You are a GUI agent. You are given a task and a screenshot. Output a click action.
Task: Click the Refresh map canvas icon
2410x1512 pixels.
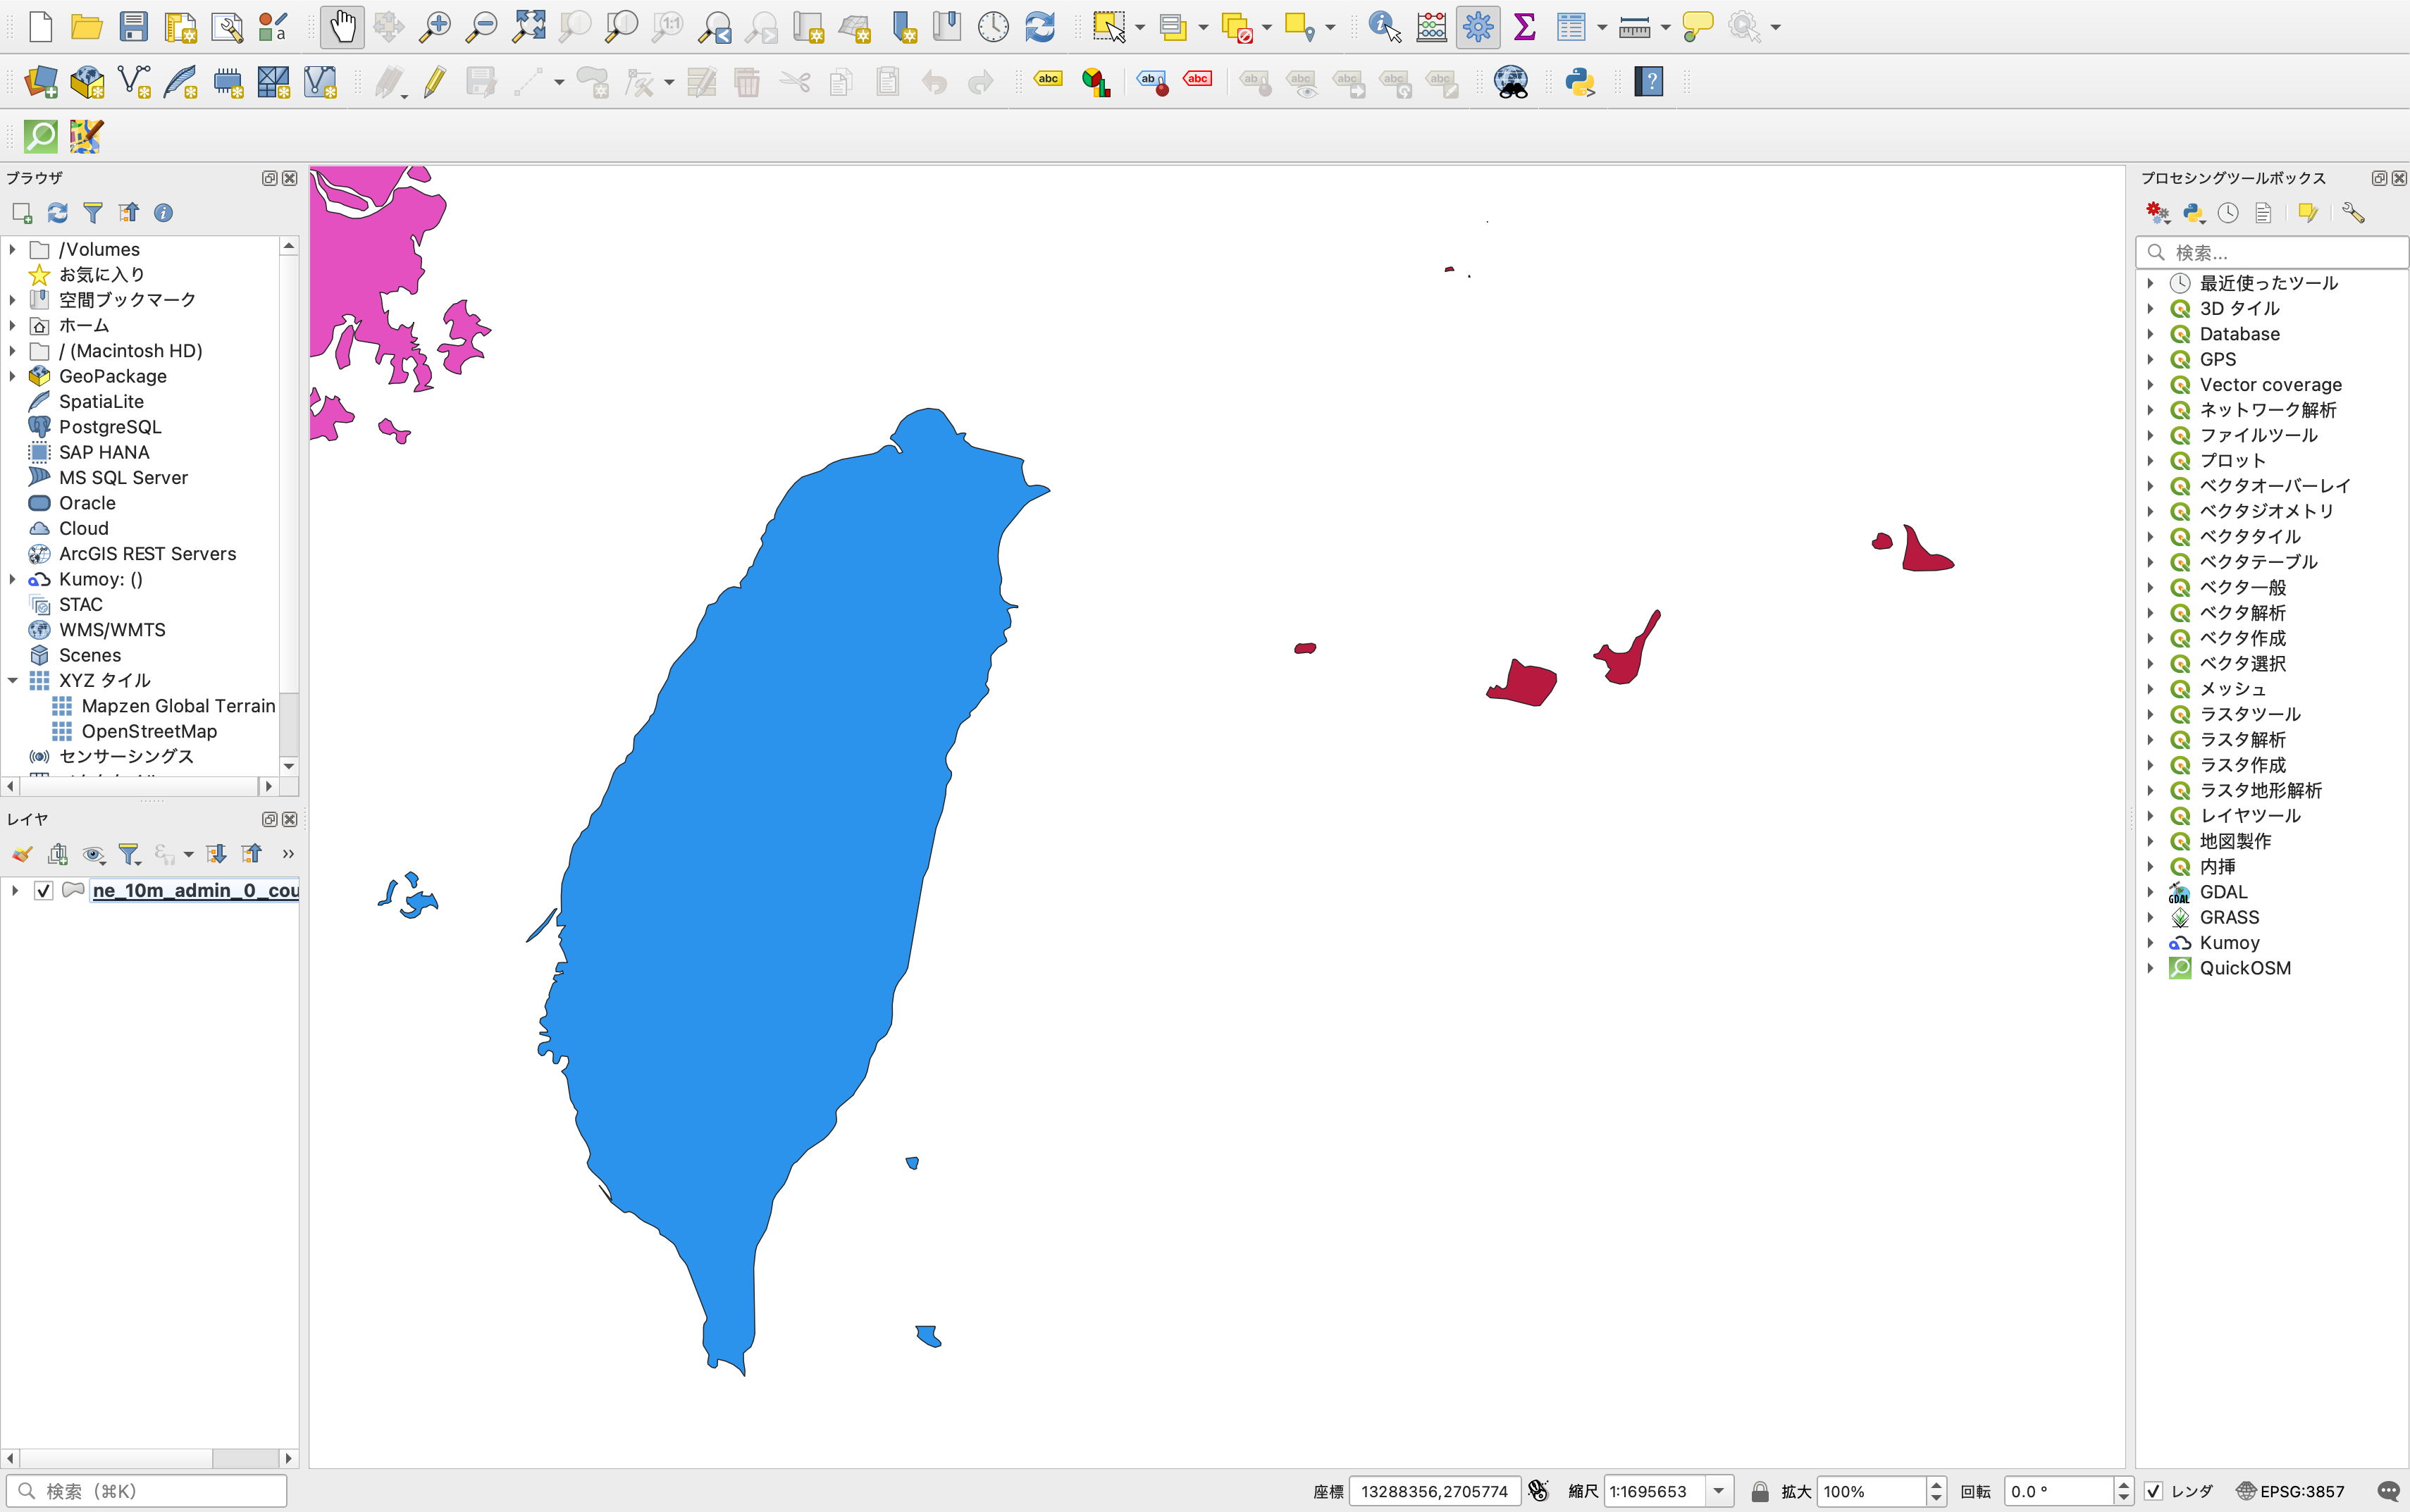point(1040,27)
